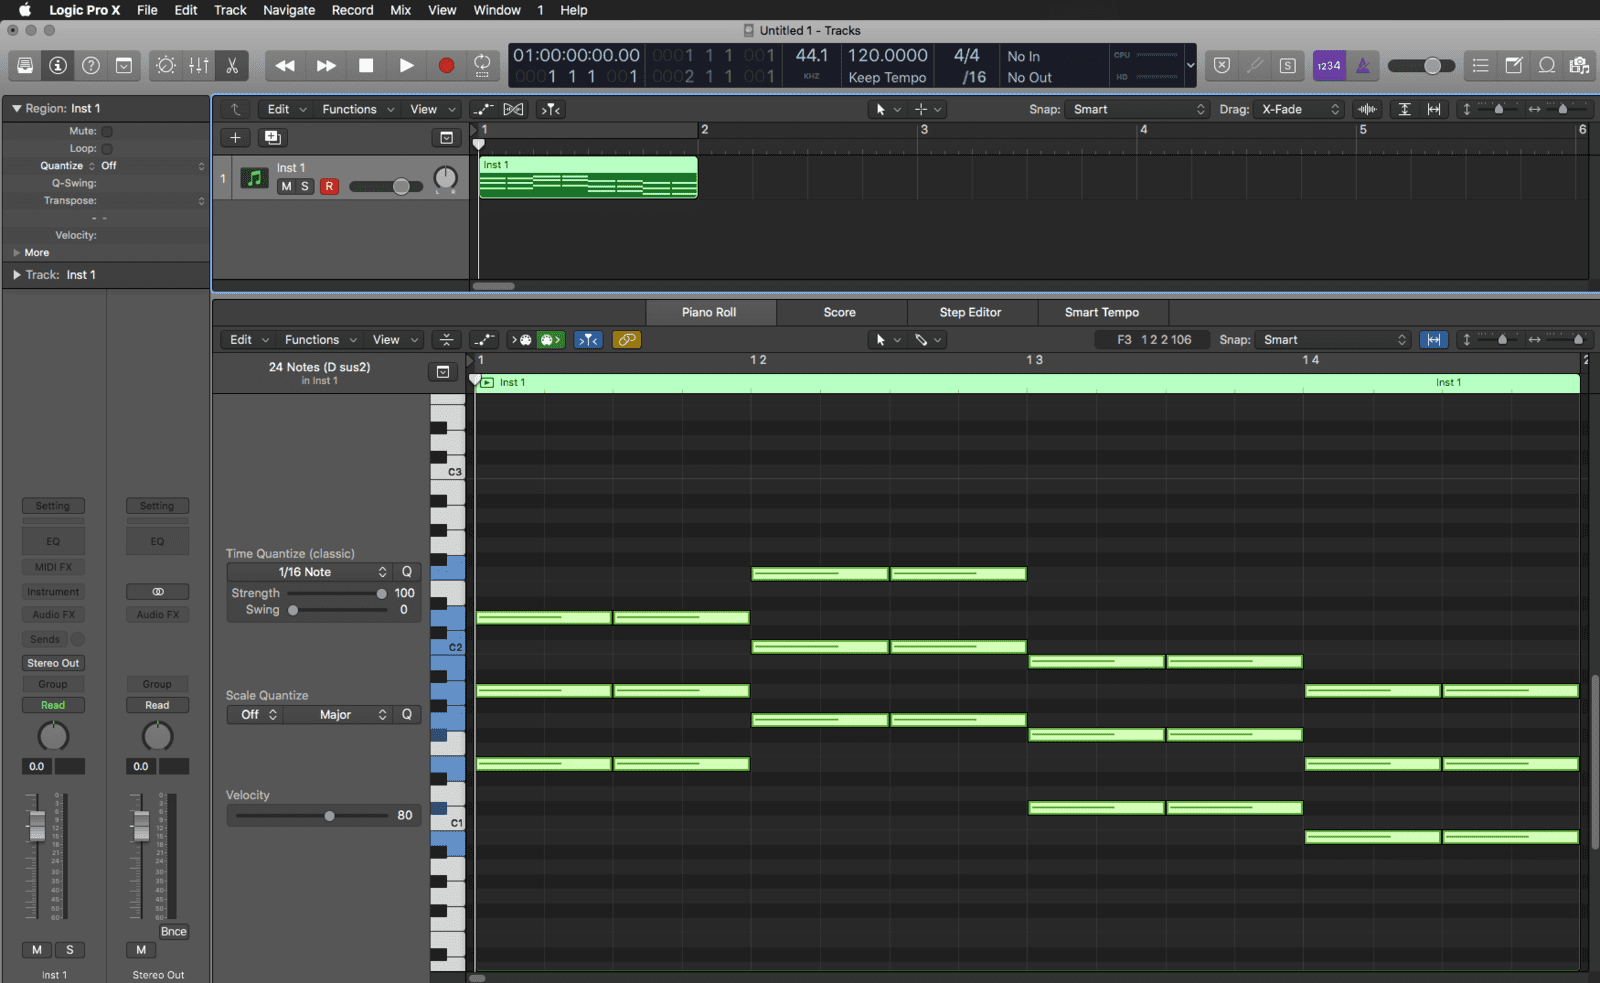Open the Tracks area Snap dropdown
The height and width of the screenshot is (983, 1600).
pyautogui.click(x=1138, y=109)
